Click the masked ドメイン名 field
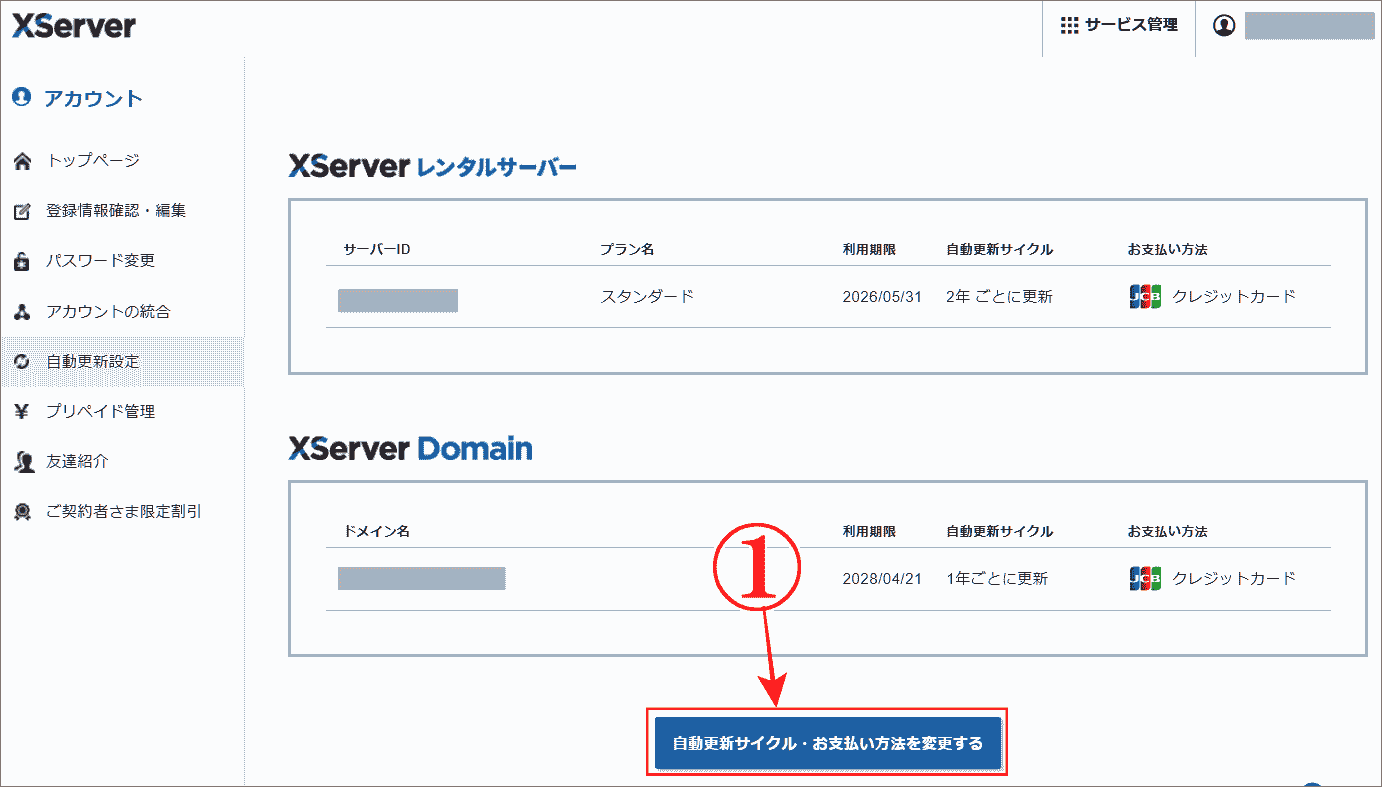The width and height of the screenshot is (1382, 787). click(x=420, y=577)
